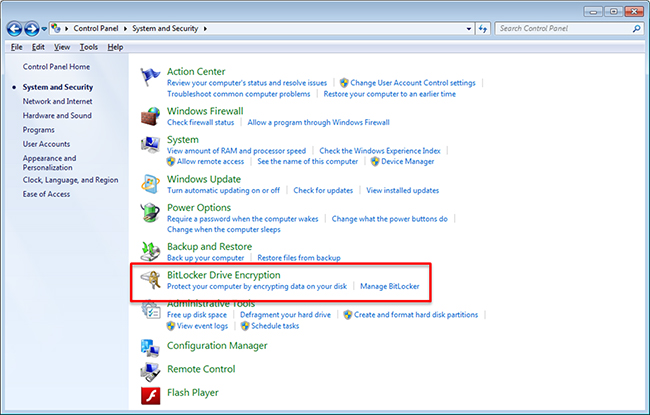
Task: Click Restore files from backup
Action: (x=299, y=257)
